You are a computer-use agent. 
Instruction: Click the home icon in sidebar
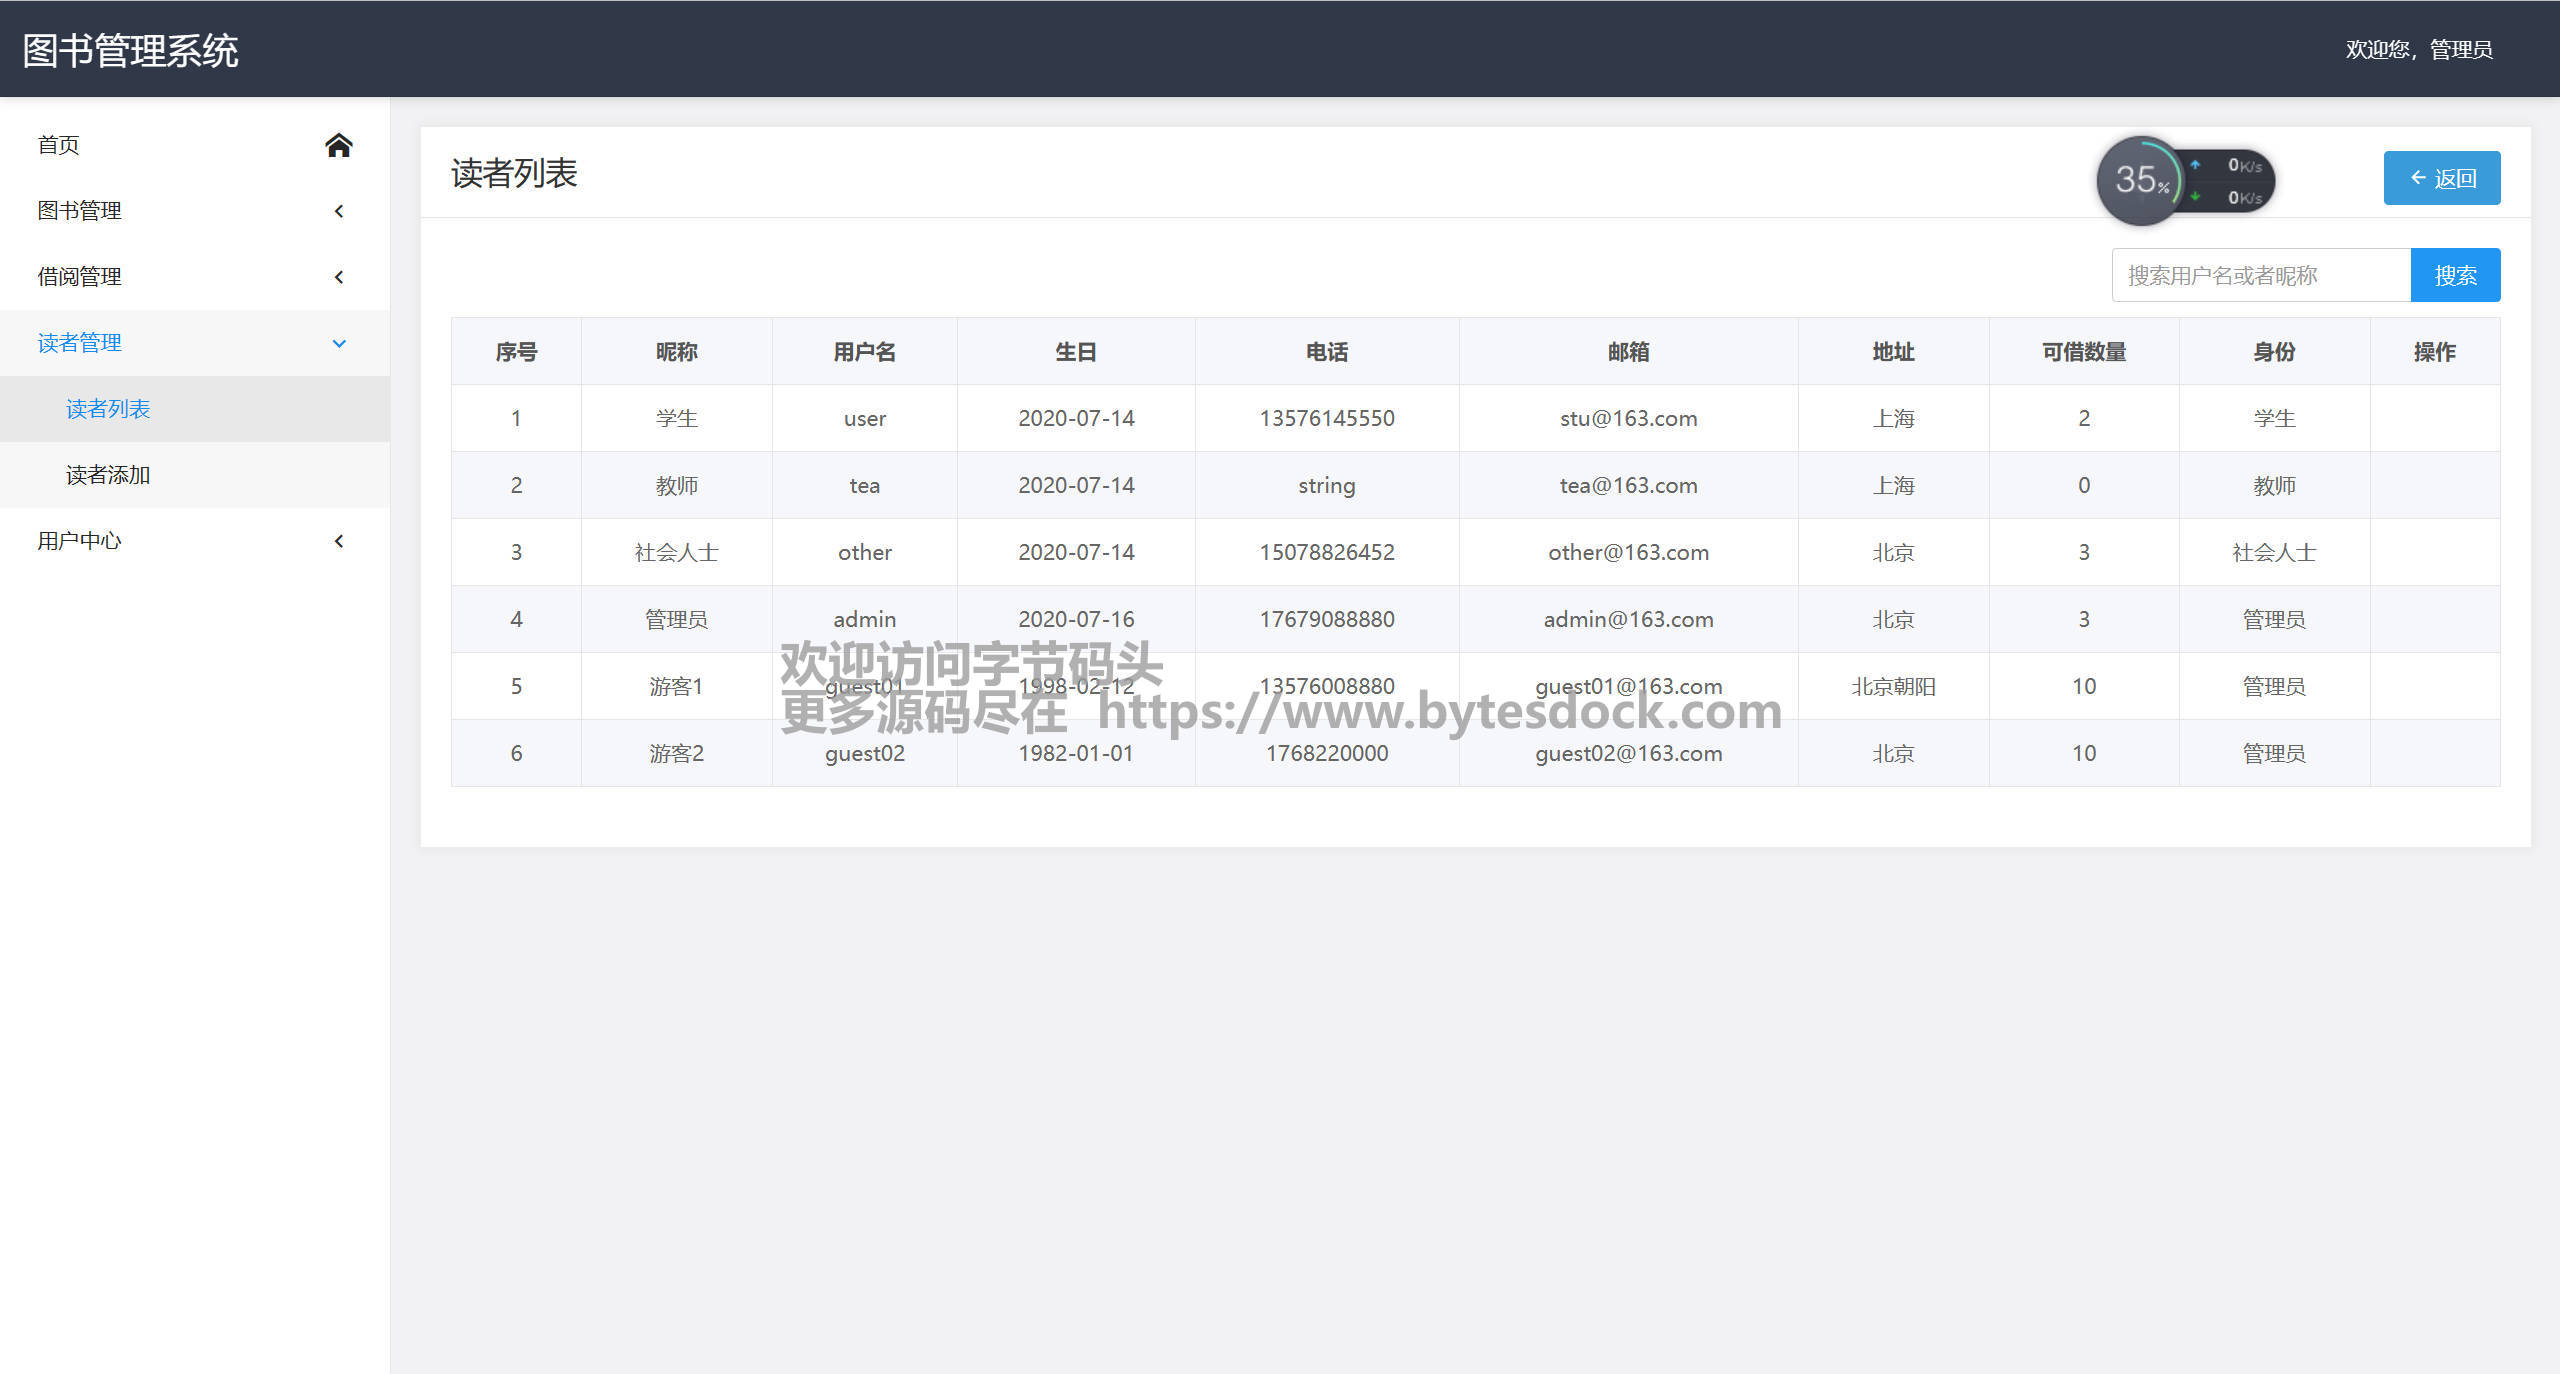338,145
